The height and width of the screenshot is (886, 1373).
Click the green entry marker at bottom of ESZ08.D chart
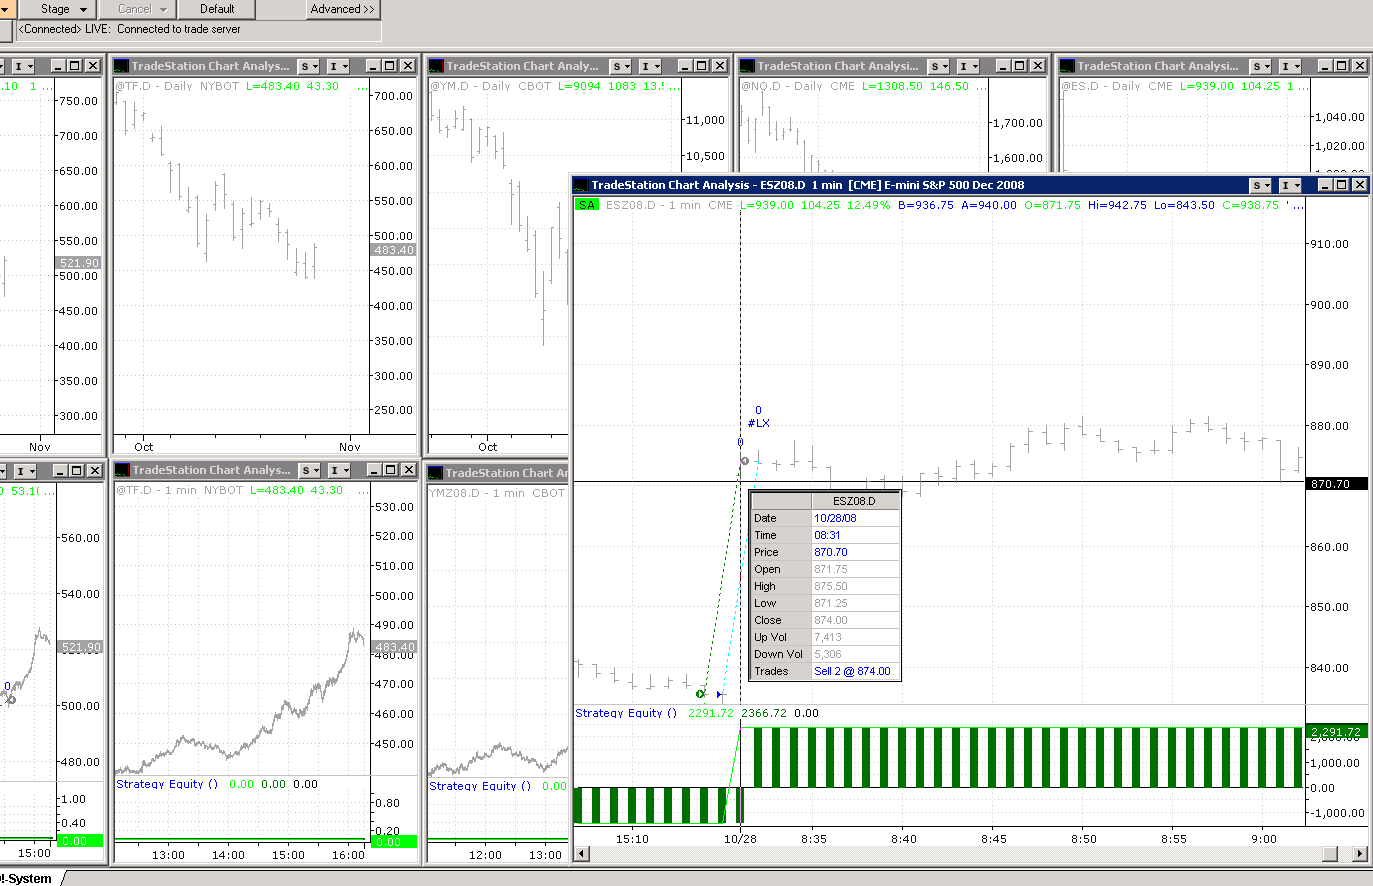(701, 693)
